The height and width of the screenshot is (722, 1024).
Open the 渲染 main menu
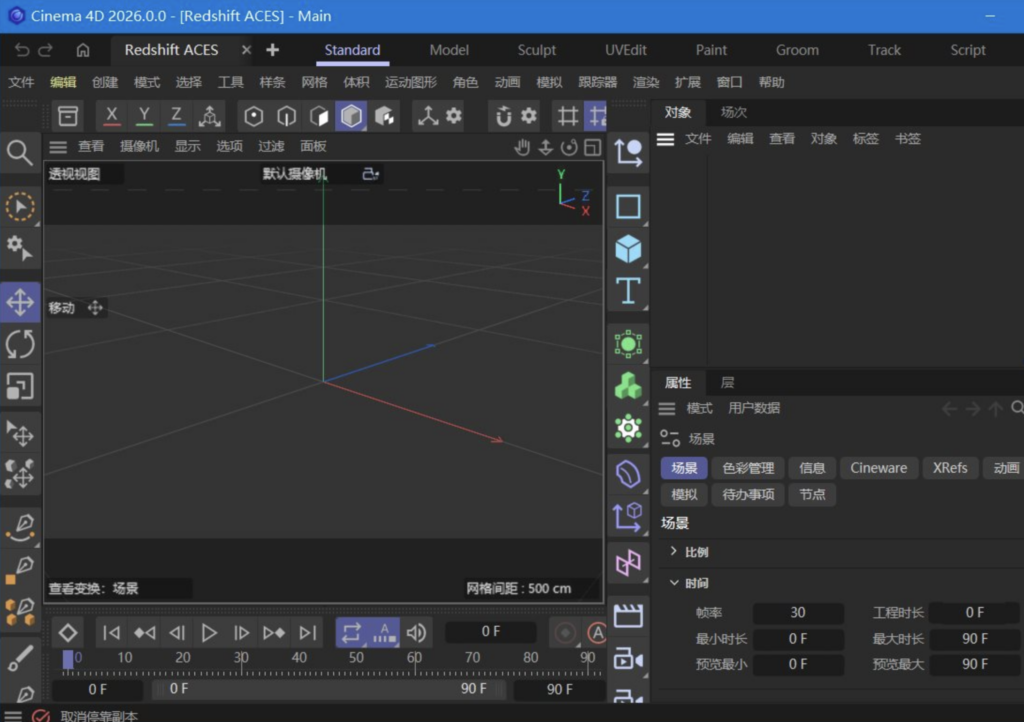[x=646, y=82]
